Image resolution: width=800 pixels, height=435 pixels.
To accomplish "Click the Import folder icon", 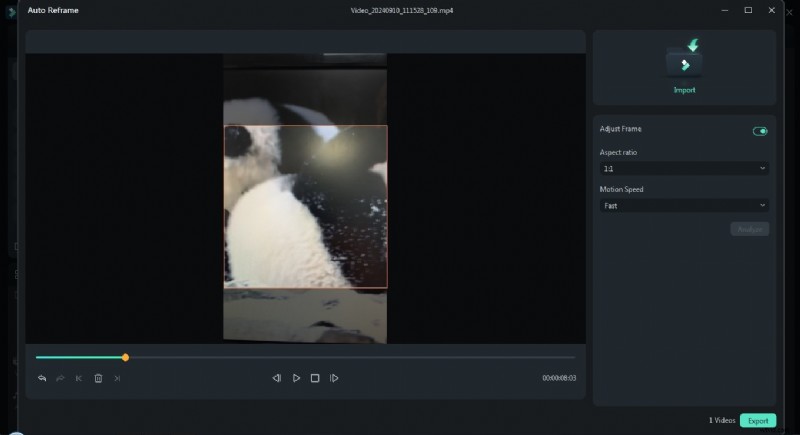I will tap(684, 60).
